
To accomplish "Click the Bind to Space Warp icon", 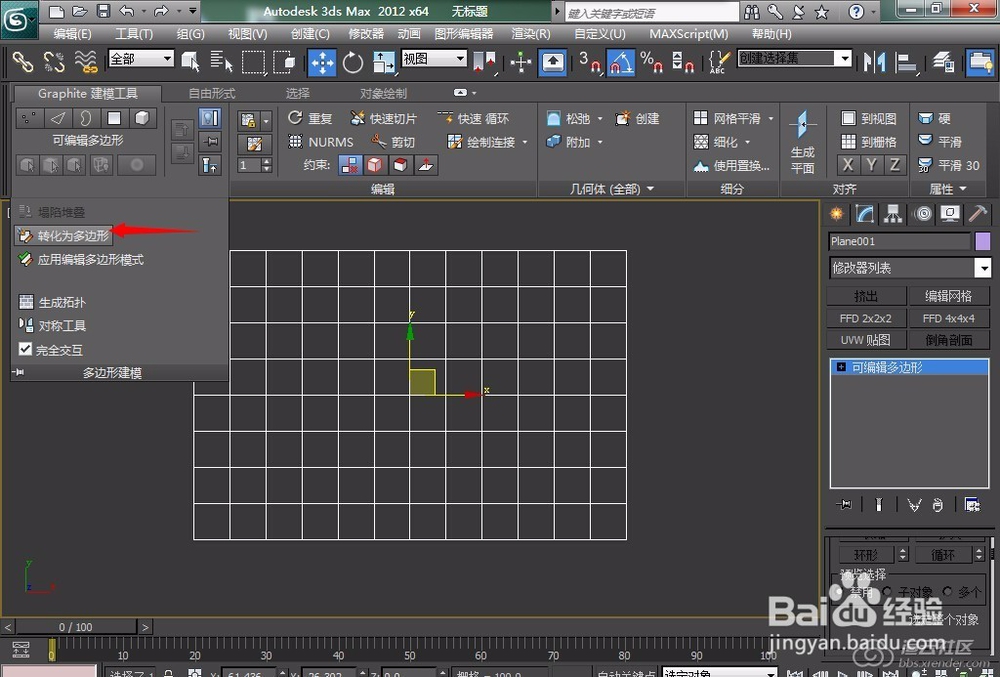I will (x=85, y=62).
